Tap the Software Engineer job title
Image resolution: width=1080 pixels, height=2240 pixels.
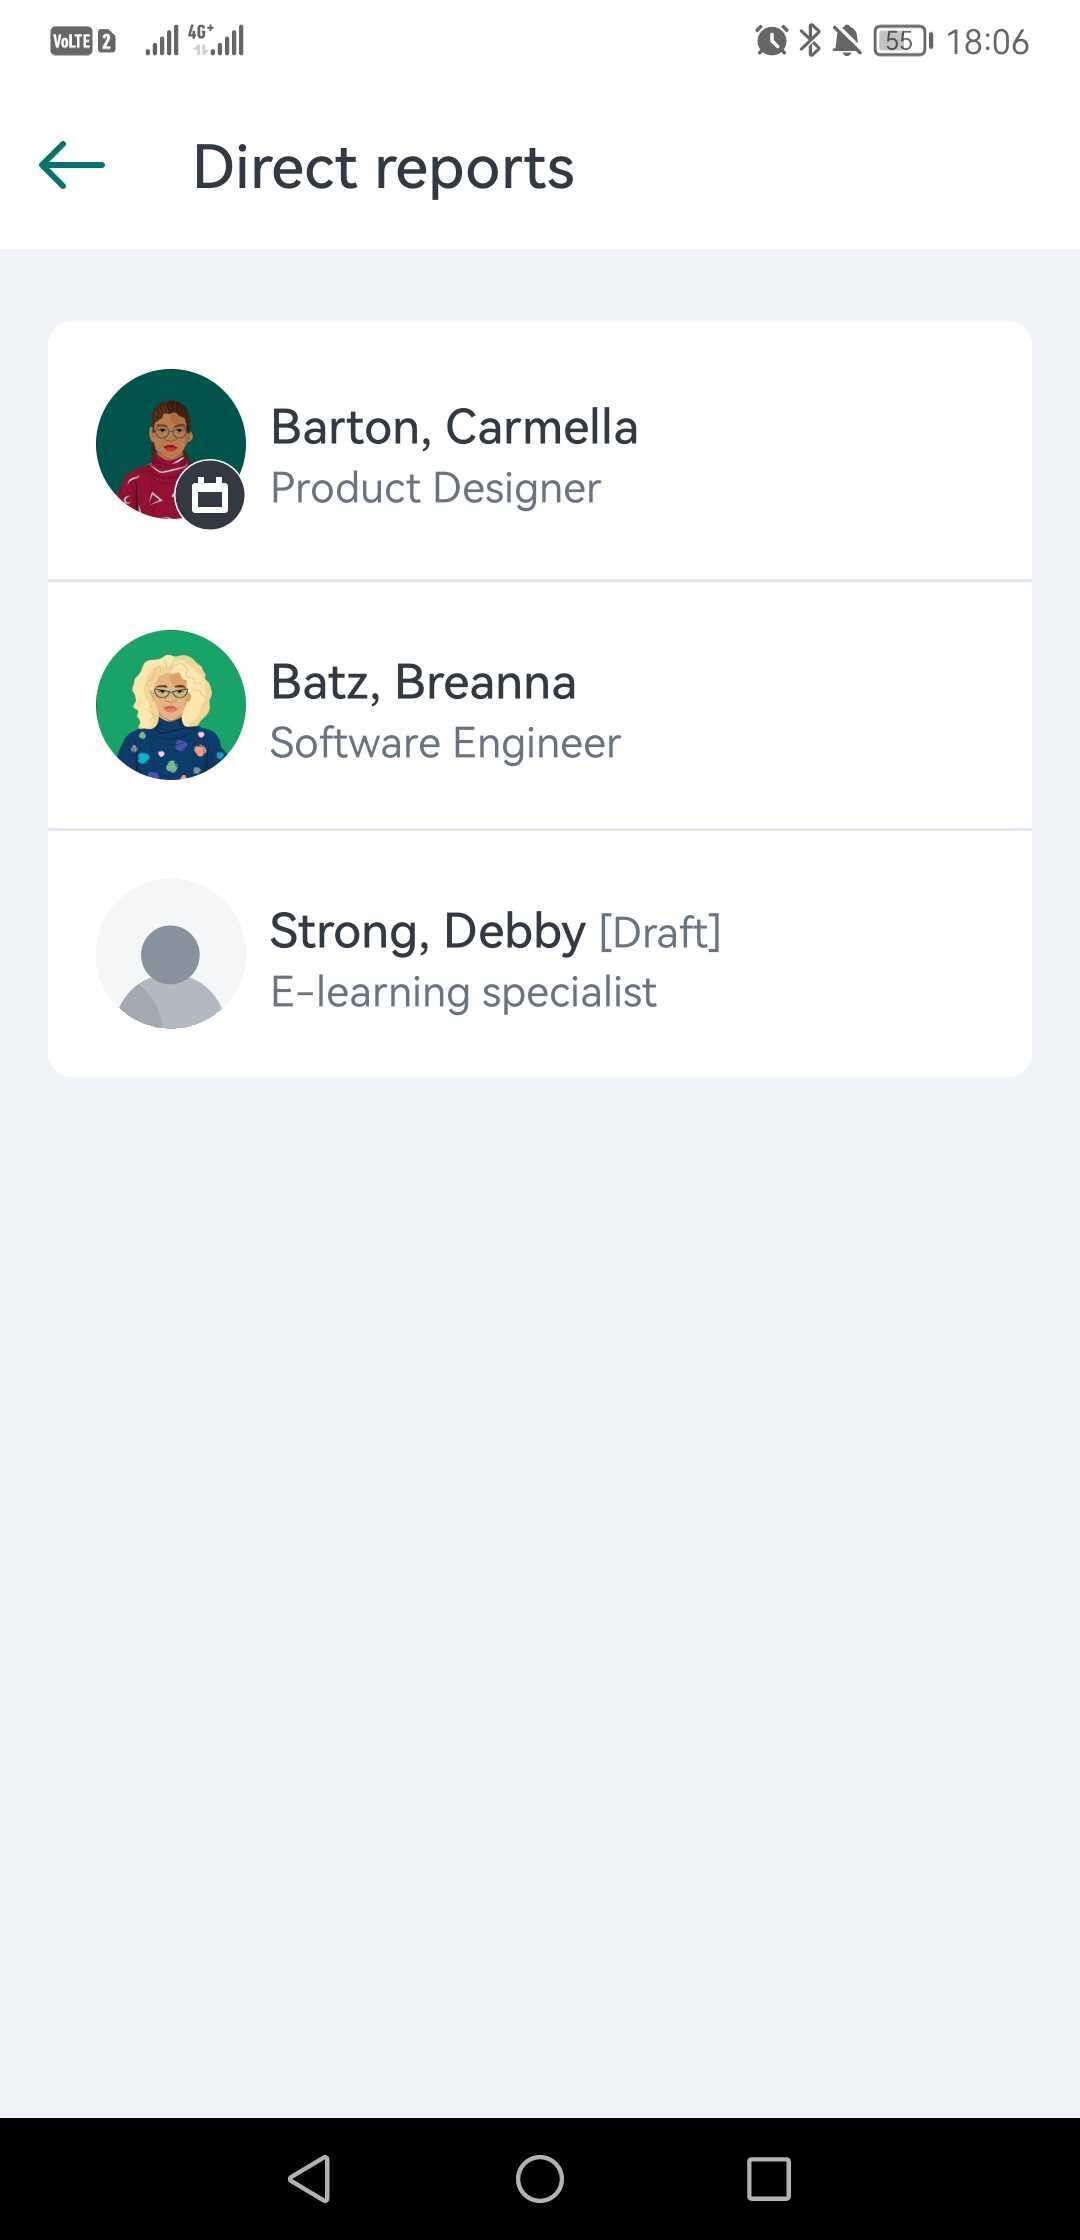click(x=445, y=743)
